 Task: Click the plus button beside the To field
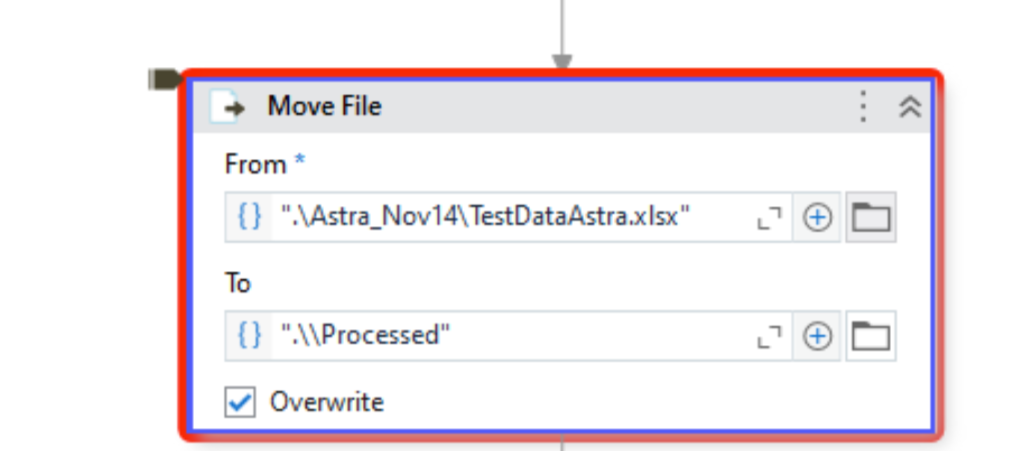tap(818, 337)
